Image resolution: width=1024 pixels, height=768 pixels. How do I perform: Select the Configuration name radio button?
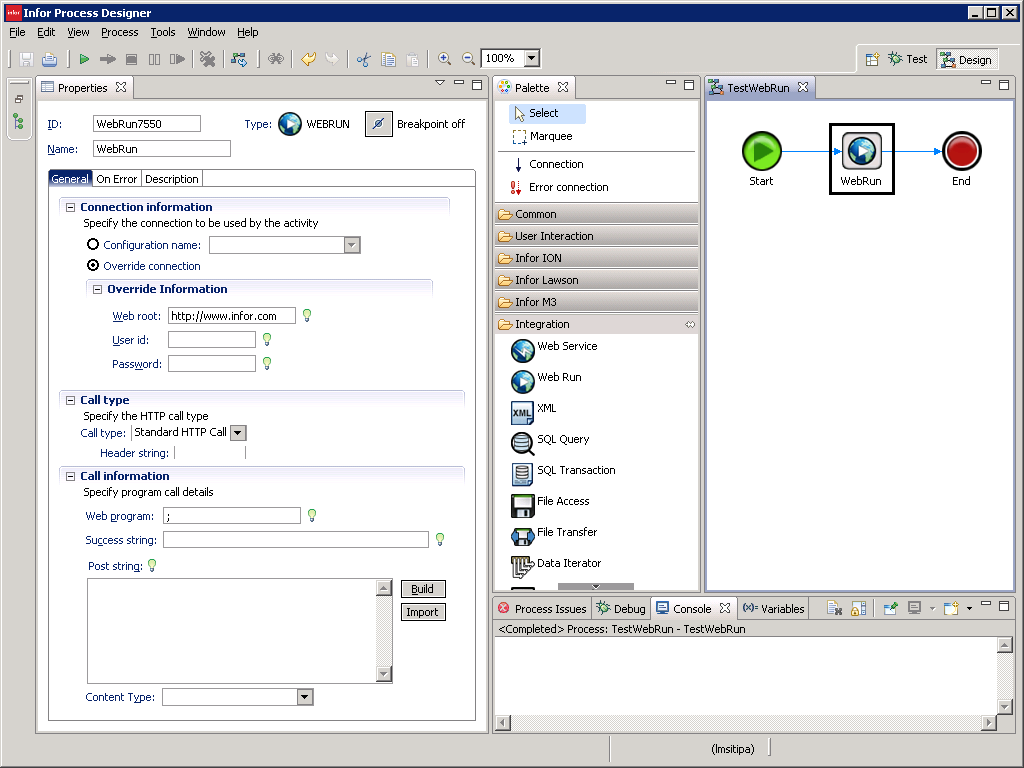pos(93,244)
